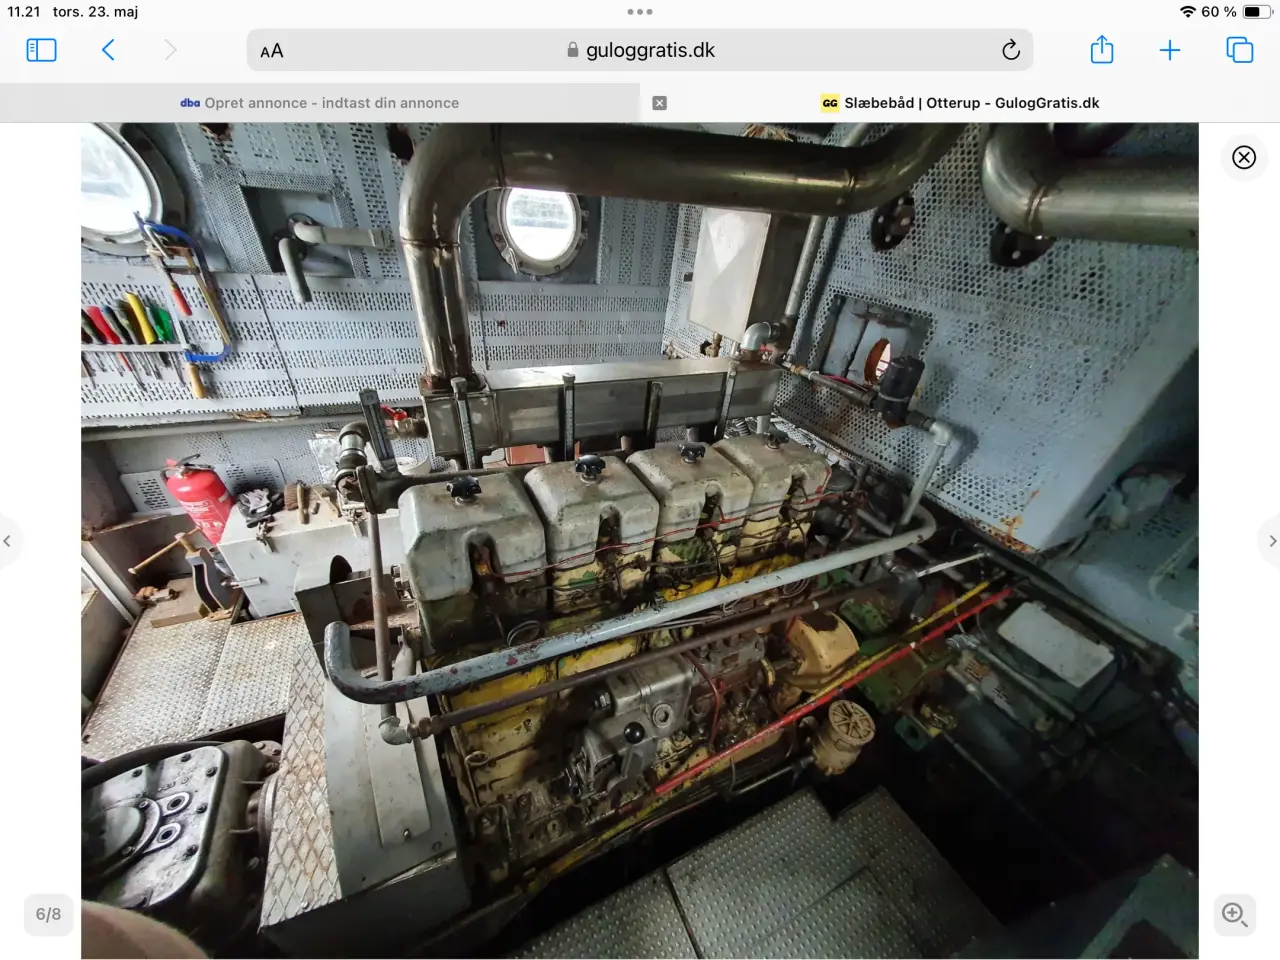Open the AA reader and text-size menu
The width and height of the screenshot is (1280, 960).
(x=272, y=51)
